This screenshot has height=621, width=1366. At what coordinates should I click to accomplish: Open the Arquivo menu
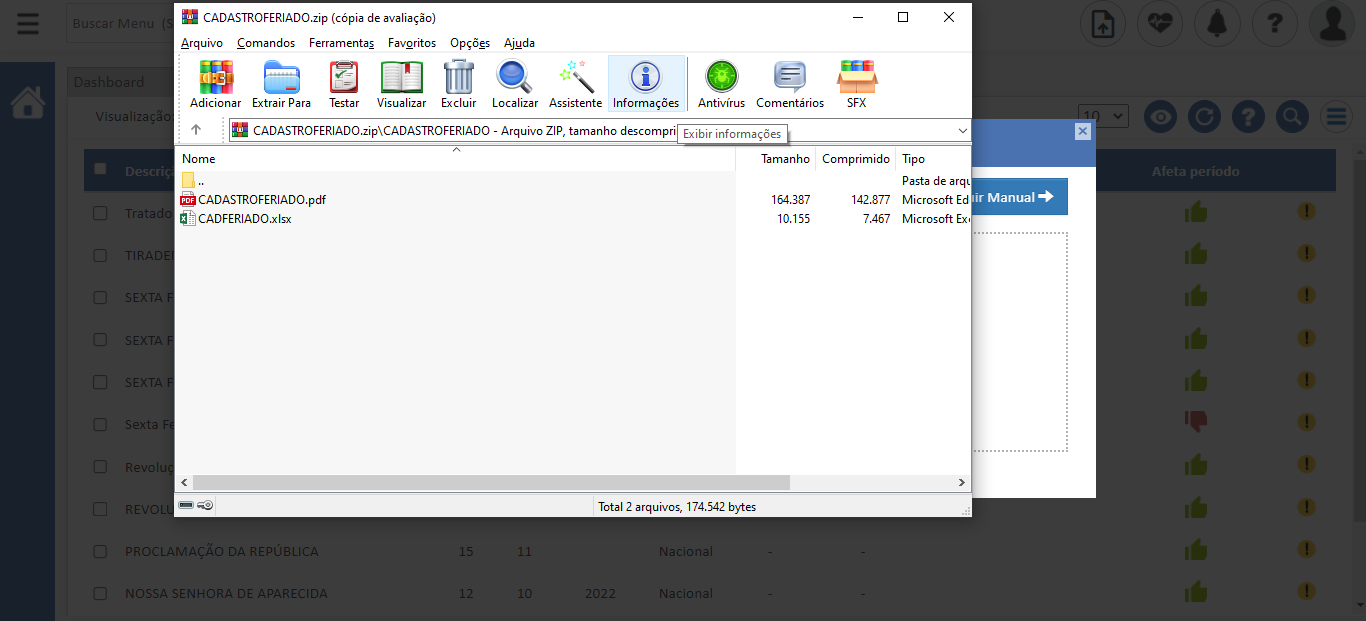pyautogui.click(x=201, y=43)
